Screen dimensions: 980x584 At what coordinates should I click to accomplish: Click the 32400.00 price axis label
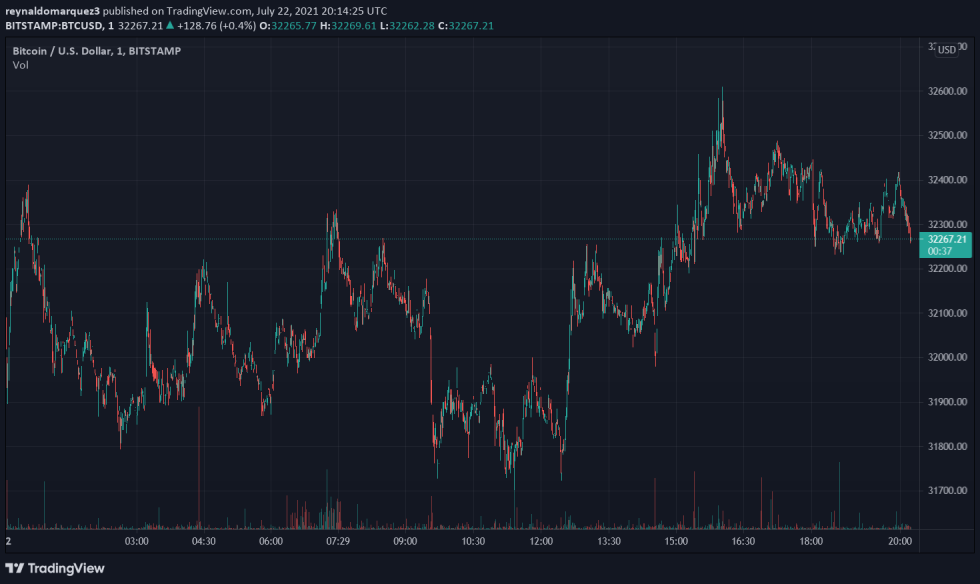(946, 180)
